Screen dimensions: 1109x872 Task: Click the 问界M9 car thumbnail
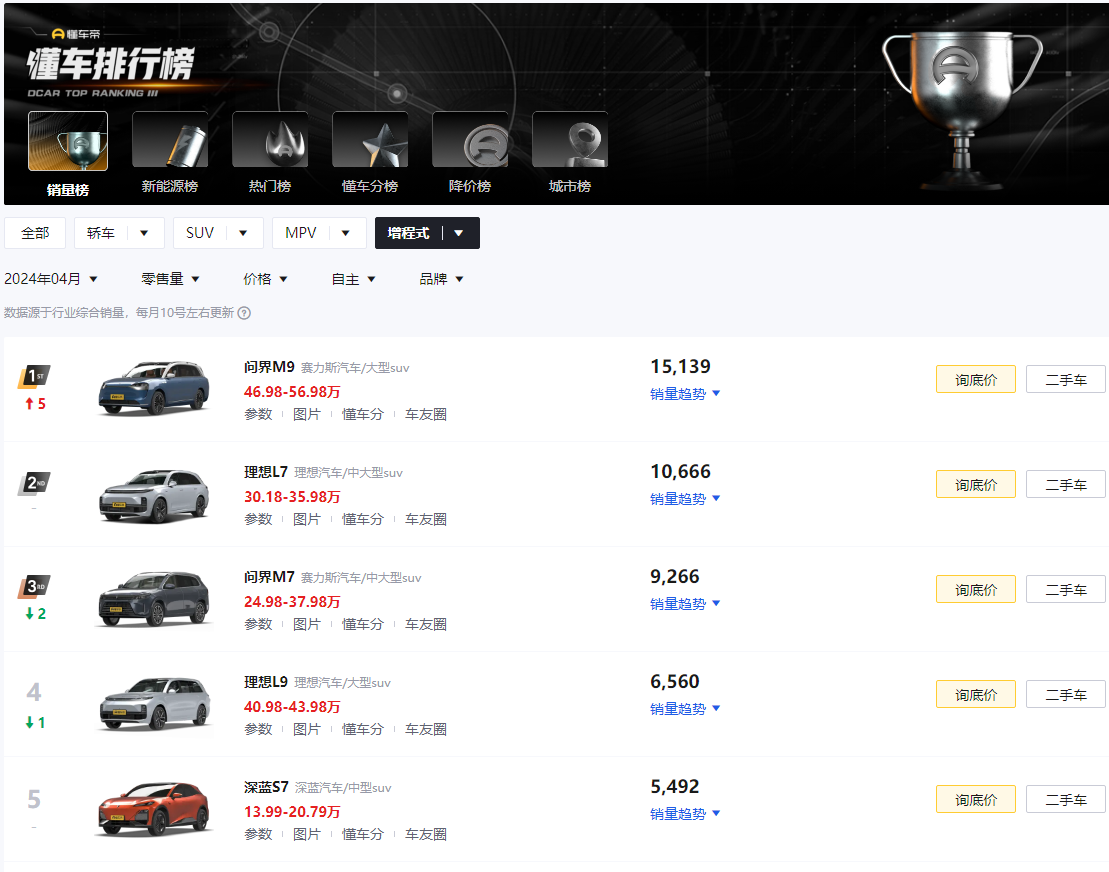(x=154, y=388)
